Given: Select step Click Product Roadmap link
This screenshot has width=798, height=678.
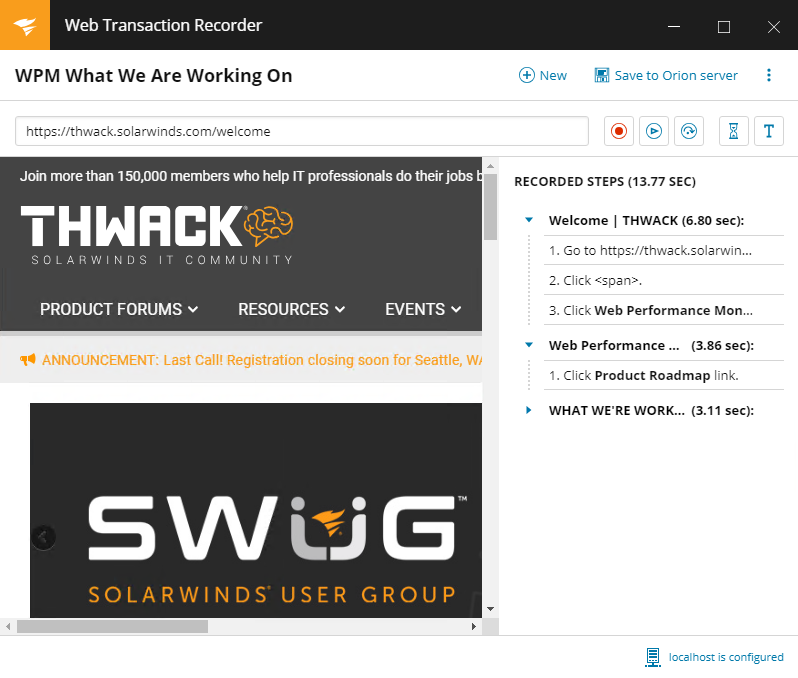Looking at the screenshot, I should (664, 375).
